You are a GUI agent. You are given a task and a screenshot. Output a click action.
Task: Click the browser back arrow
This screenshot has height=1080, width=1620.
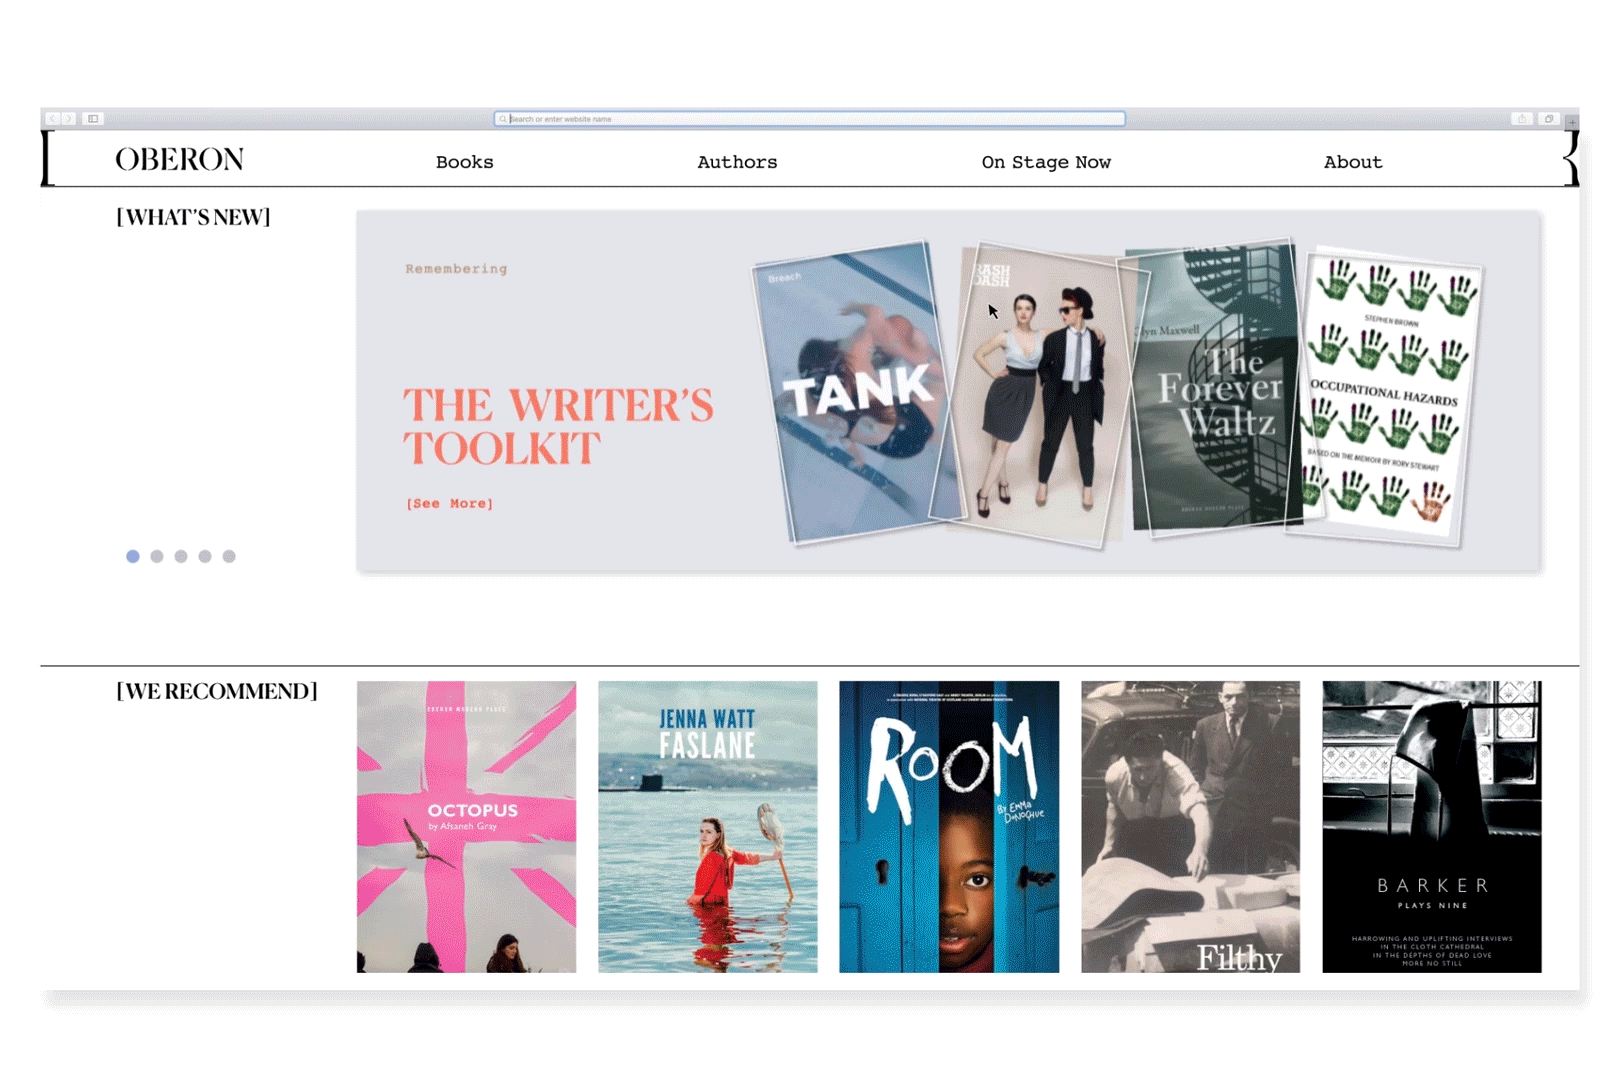click(52, 119)
